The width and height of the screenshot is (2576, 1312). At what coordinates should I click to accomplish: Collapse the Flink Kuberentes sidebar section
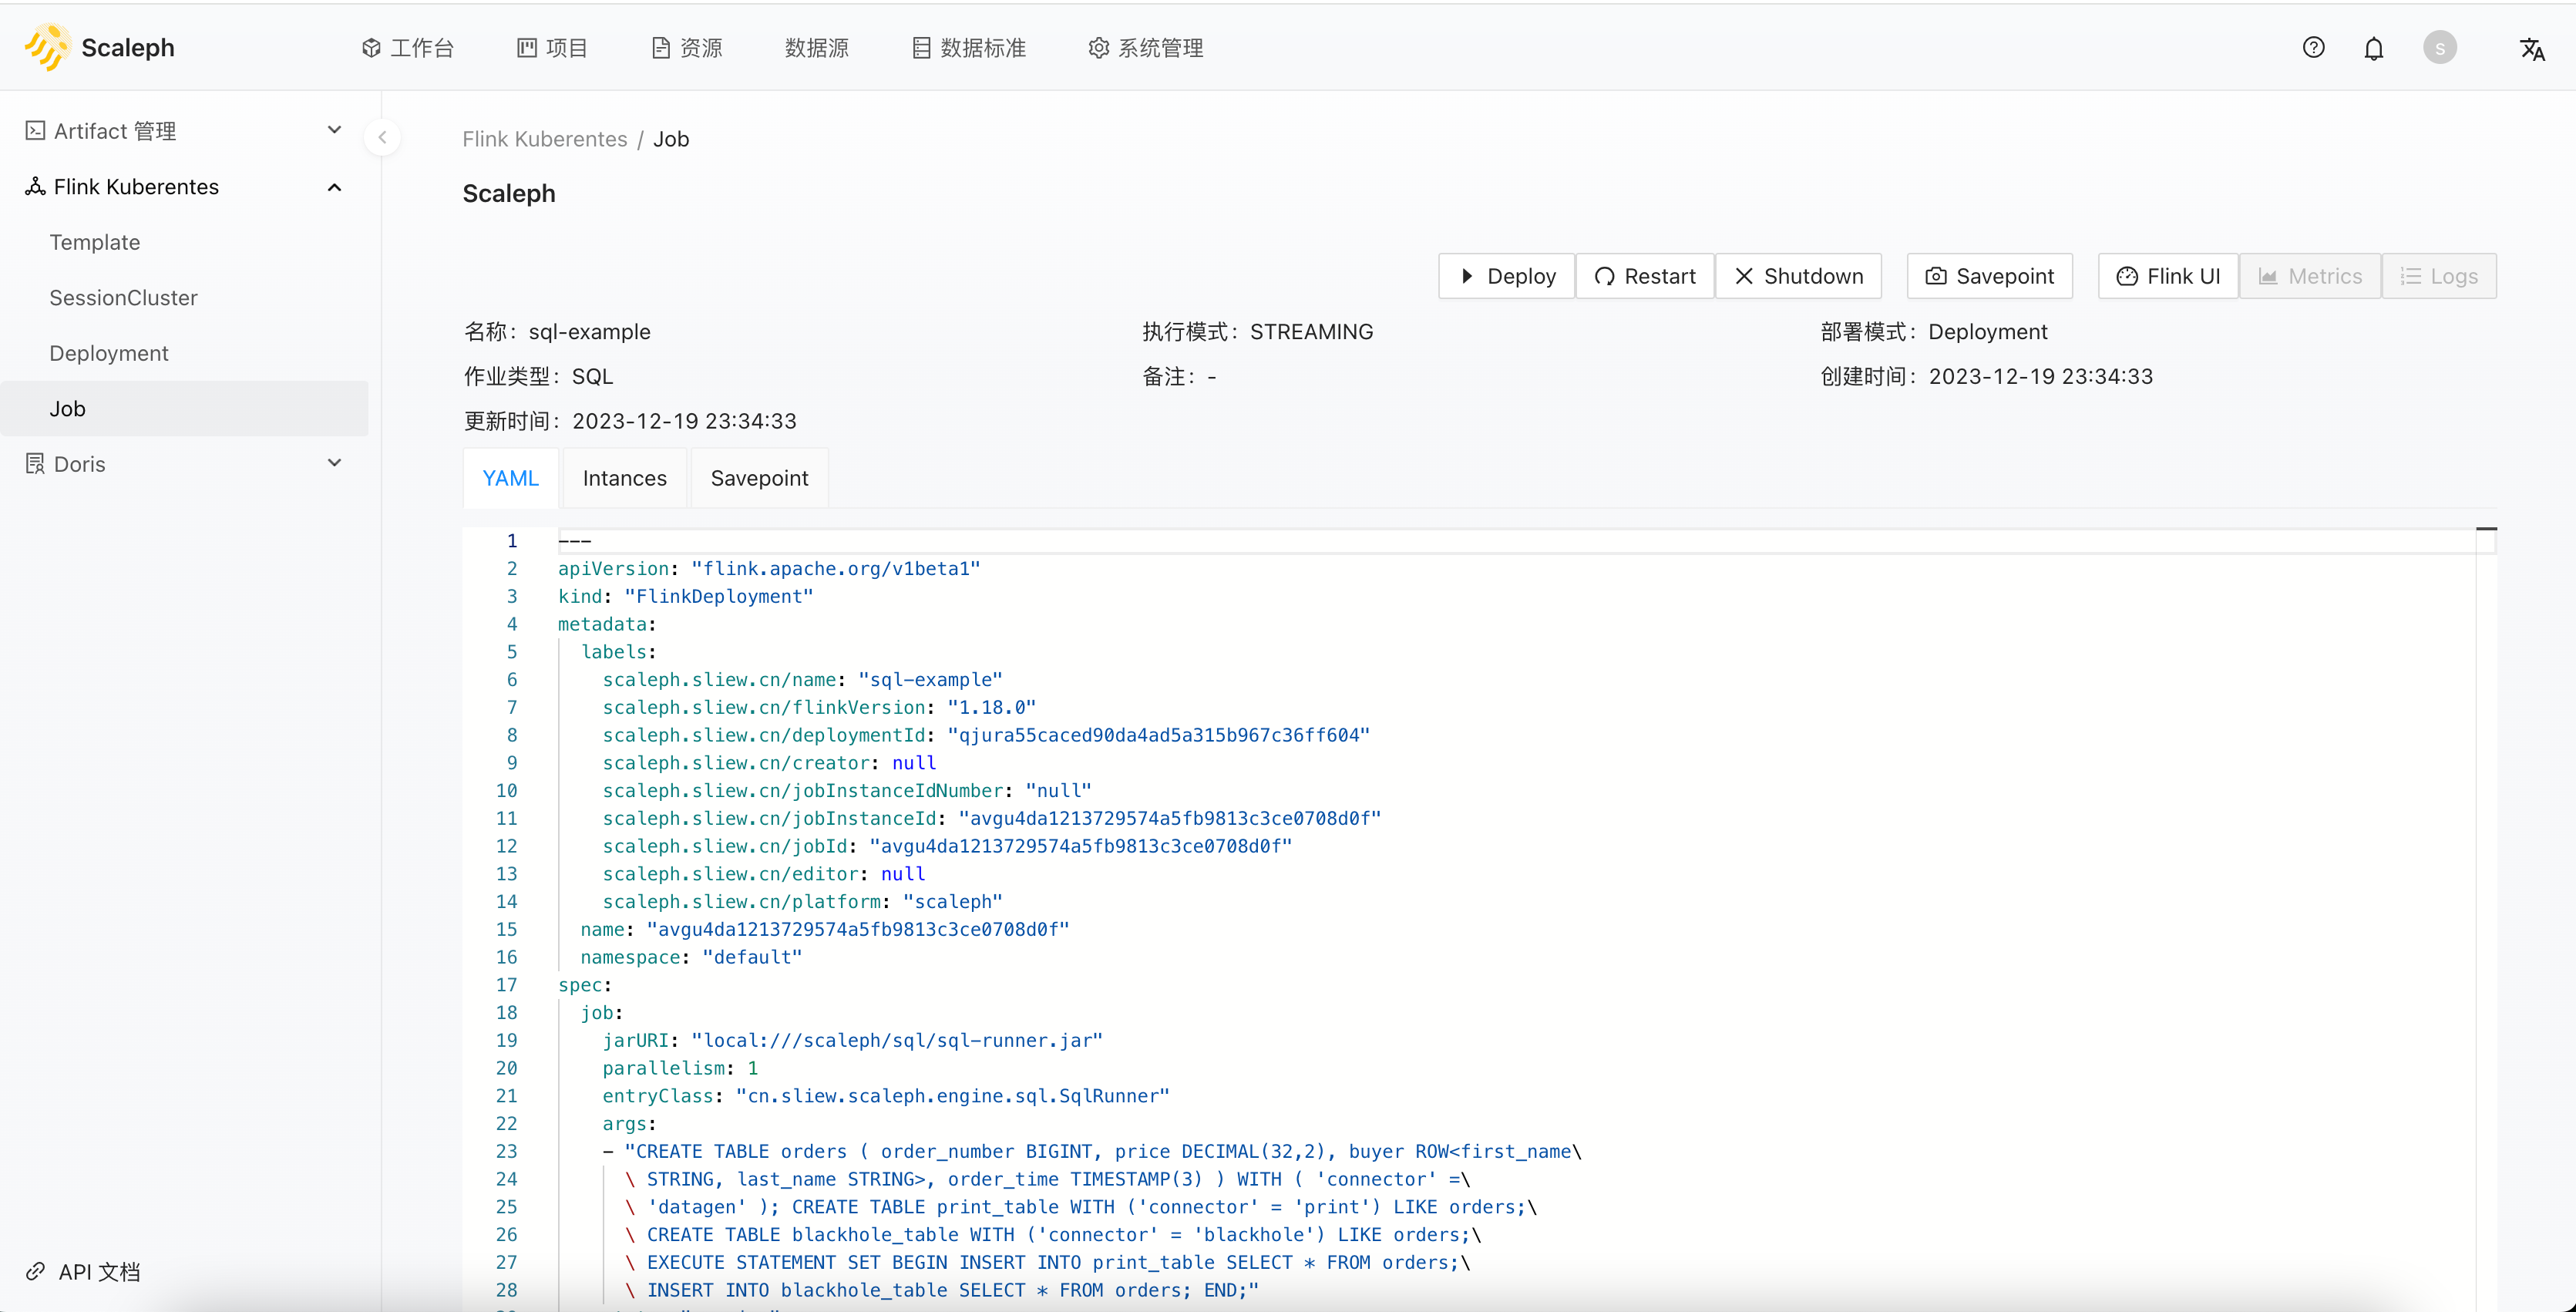tap(335, 186)
